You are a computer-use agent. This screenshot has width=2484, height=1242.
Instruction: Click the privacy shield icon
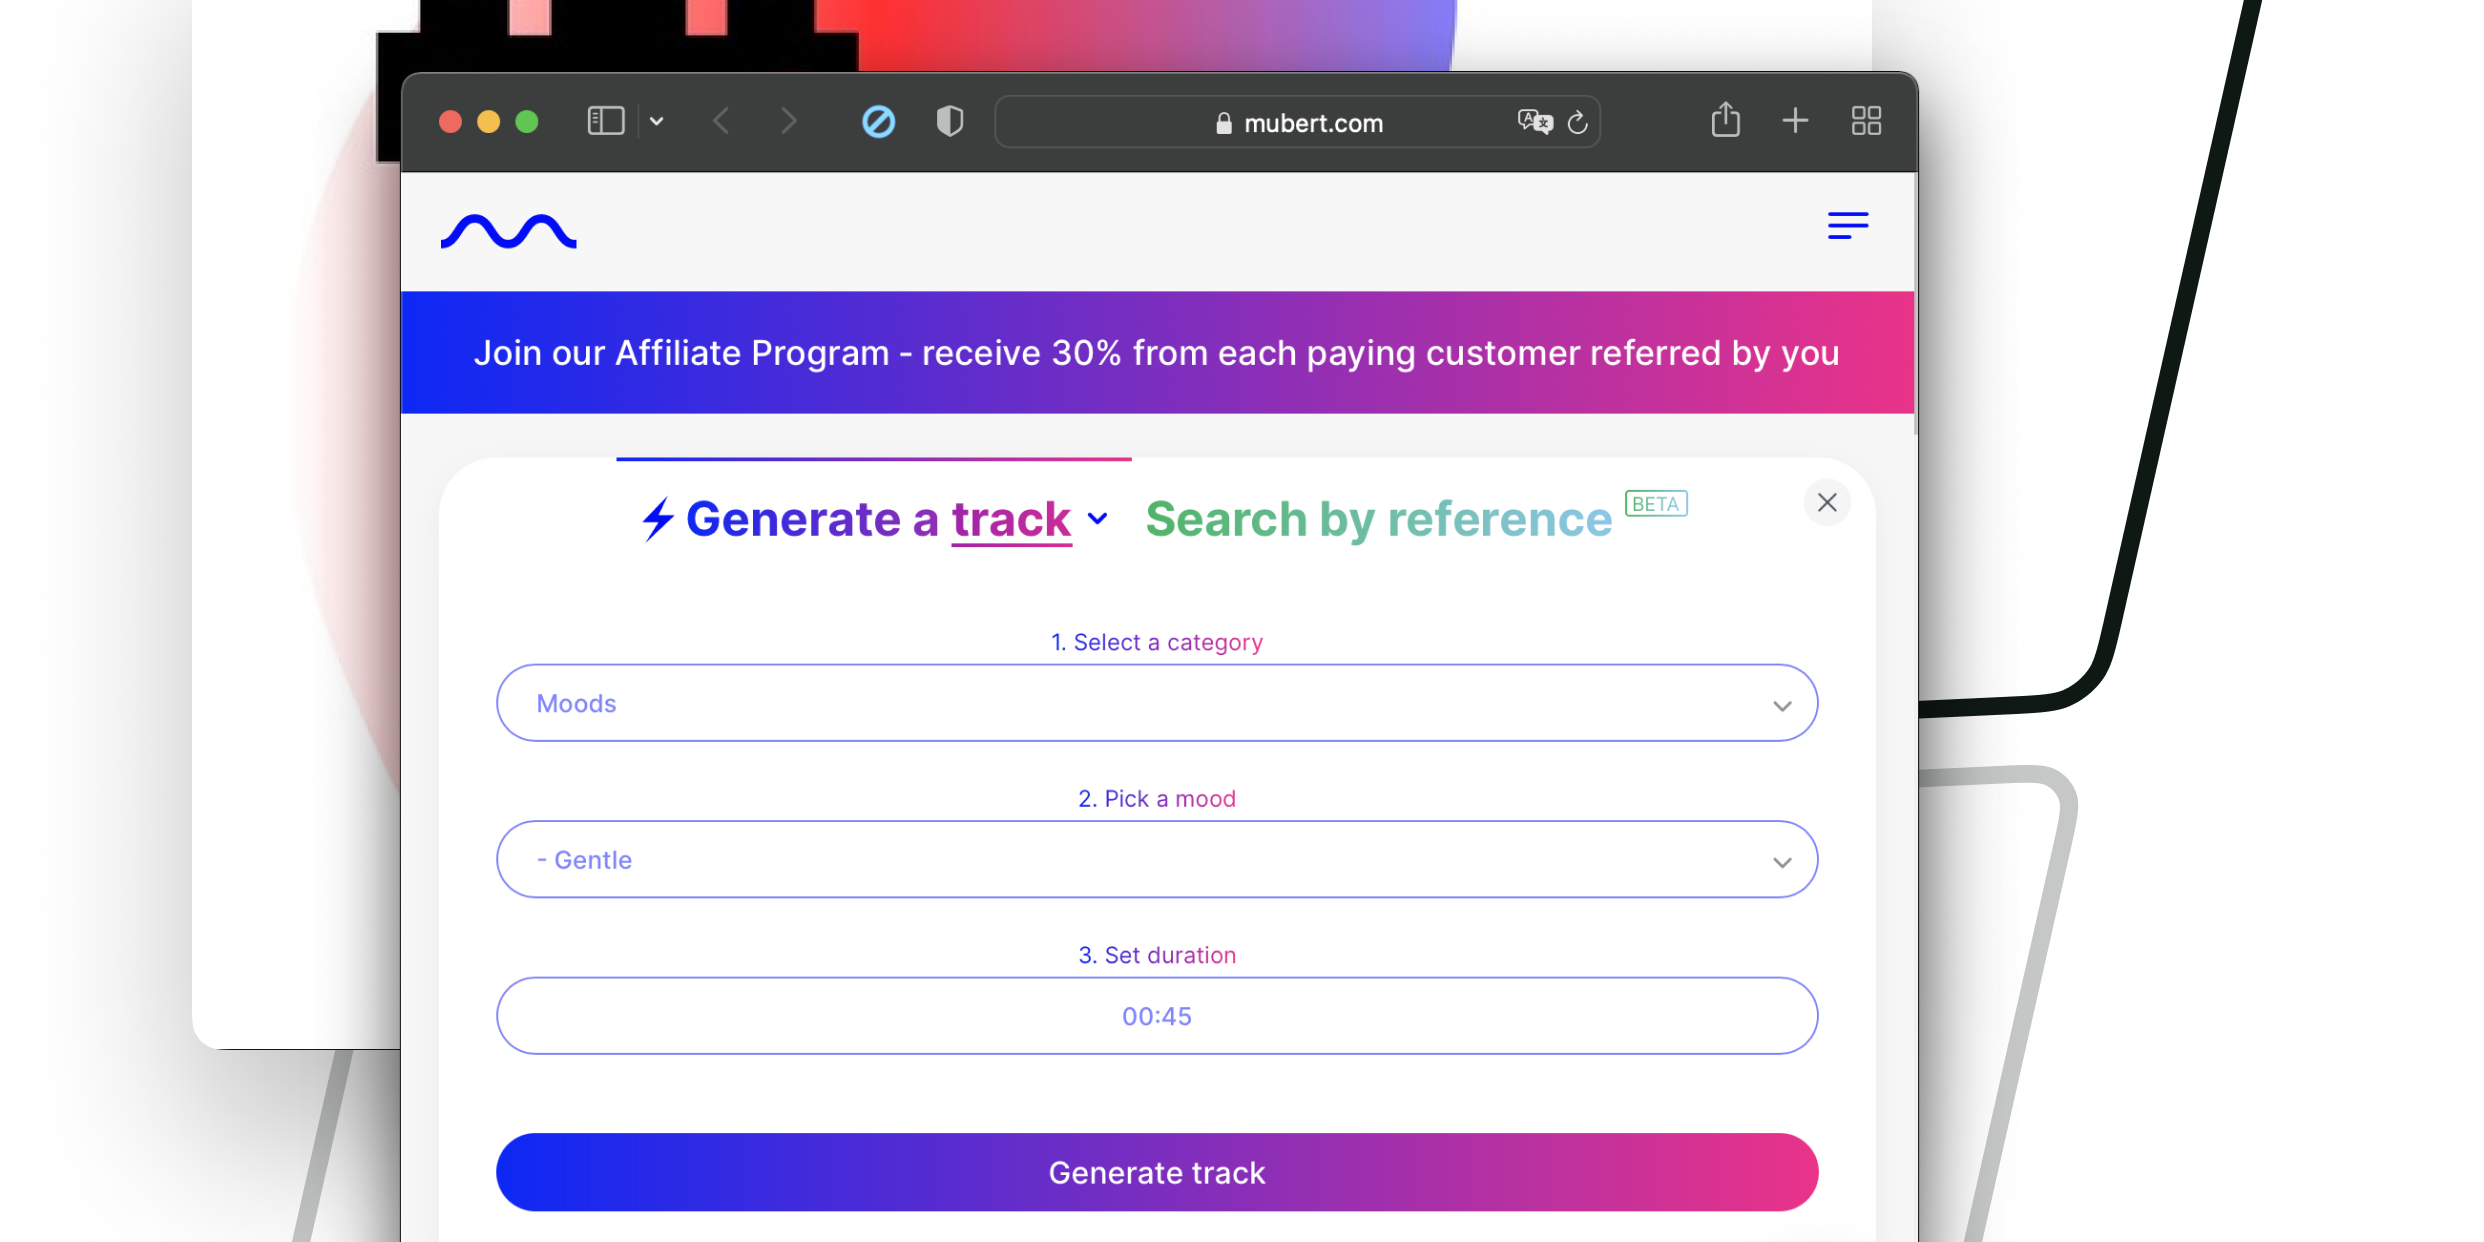point(949,122)
